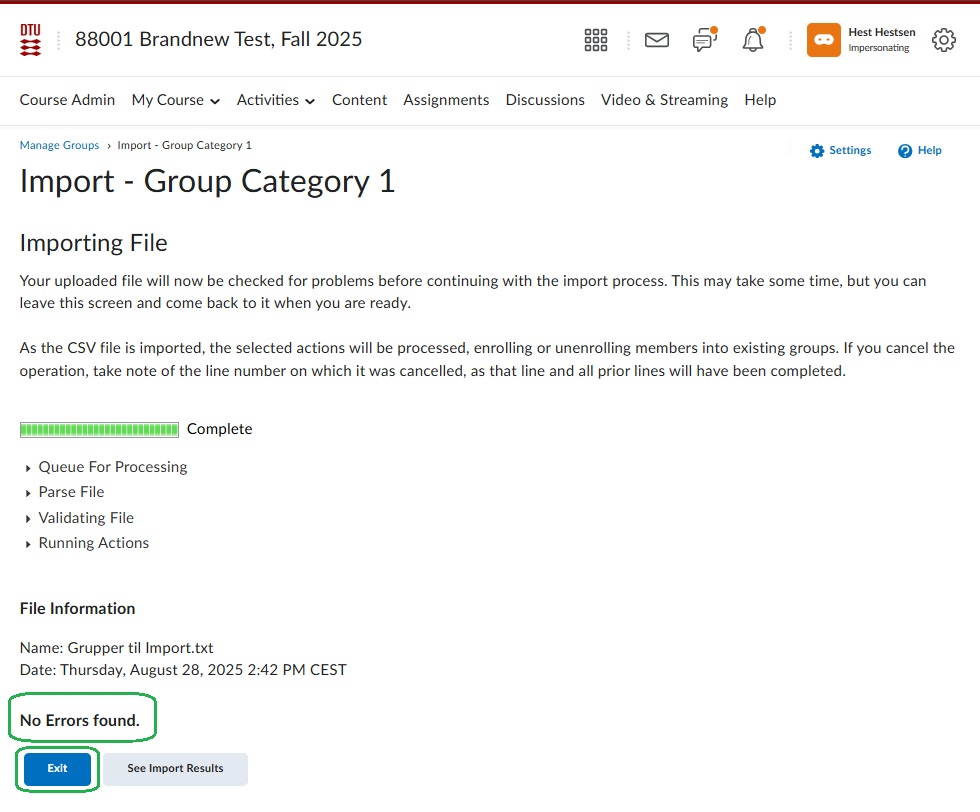Image resolution: width=980 pixels, height=812 pixels.
Task: Expand the Running Actions step
Action: pos(86,543)
